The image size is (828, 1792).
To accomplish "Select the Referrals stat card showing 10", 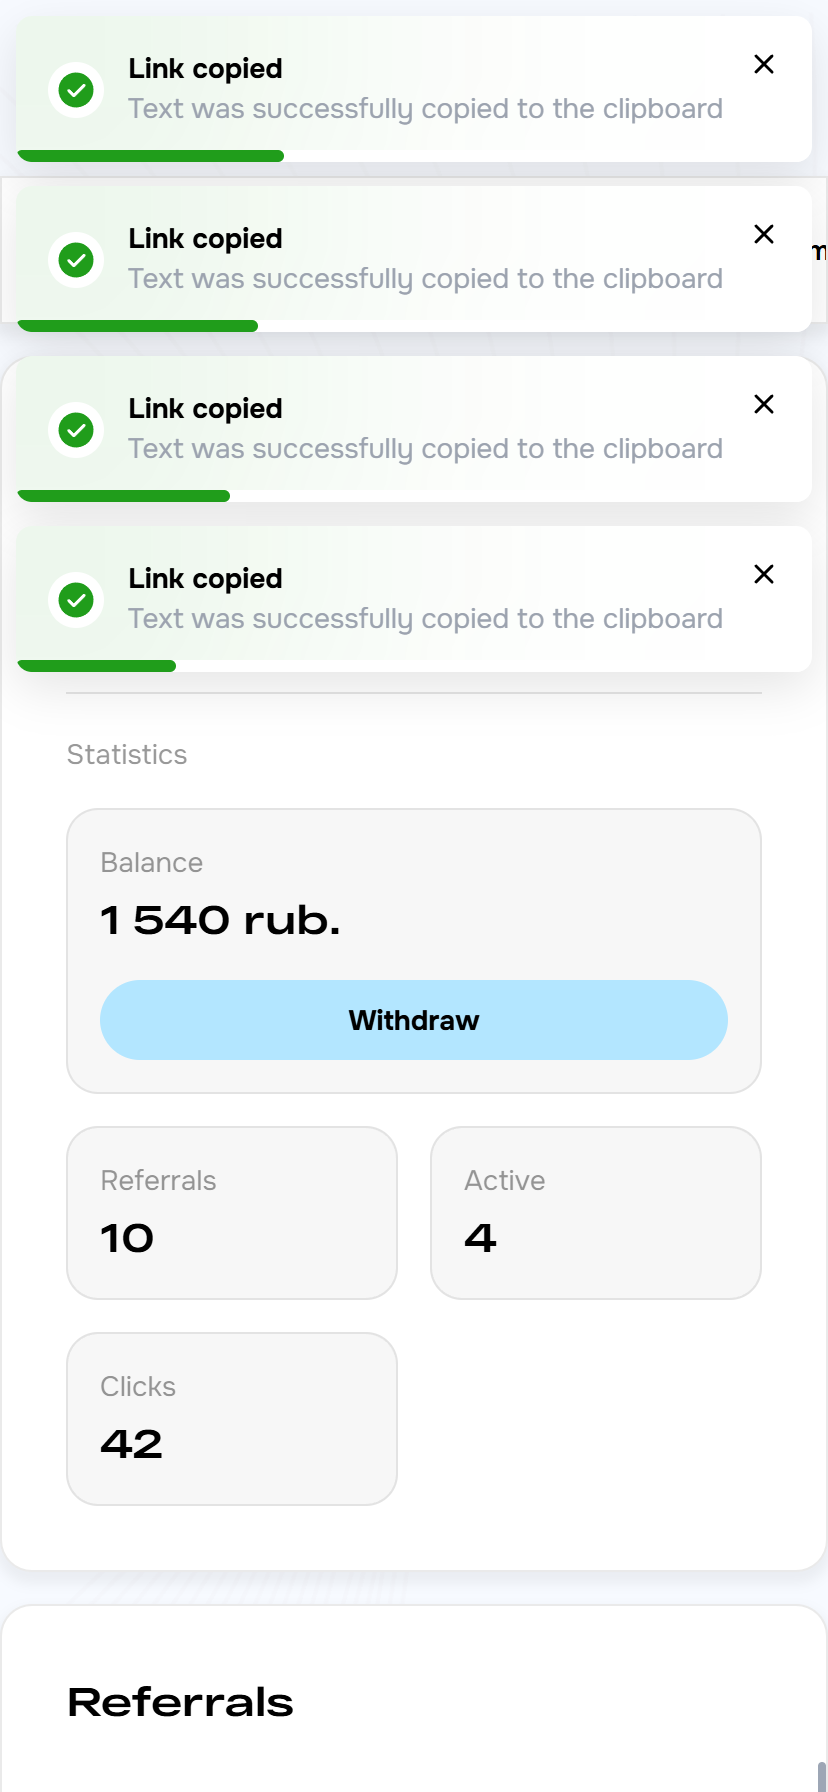I will click(x=231, y=1212).
